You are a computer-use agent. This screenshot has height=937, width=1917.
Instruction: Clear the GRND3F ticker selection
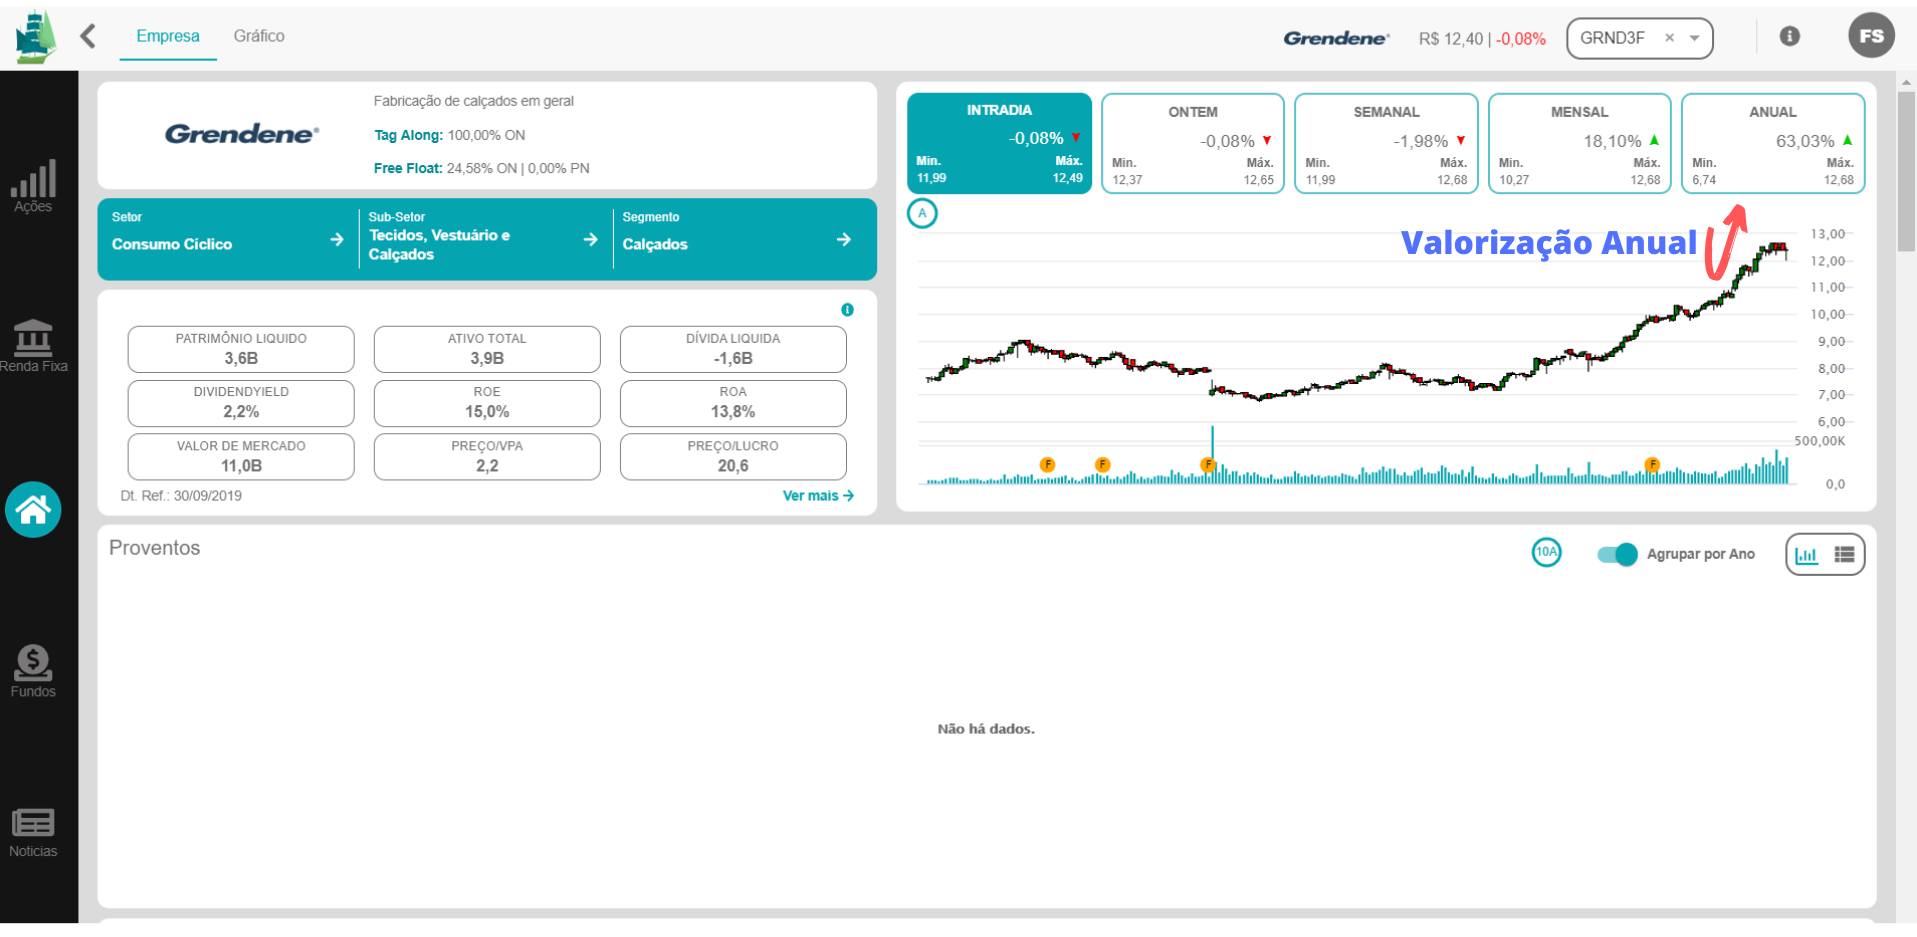point(1669,38)
